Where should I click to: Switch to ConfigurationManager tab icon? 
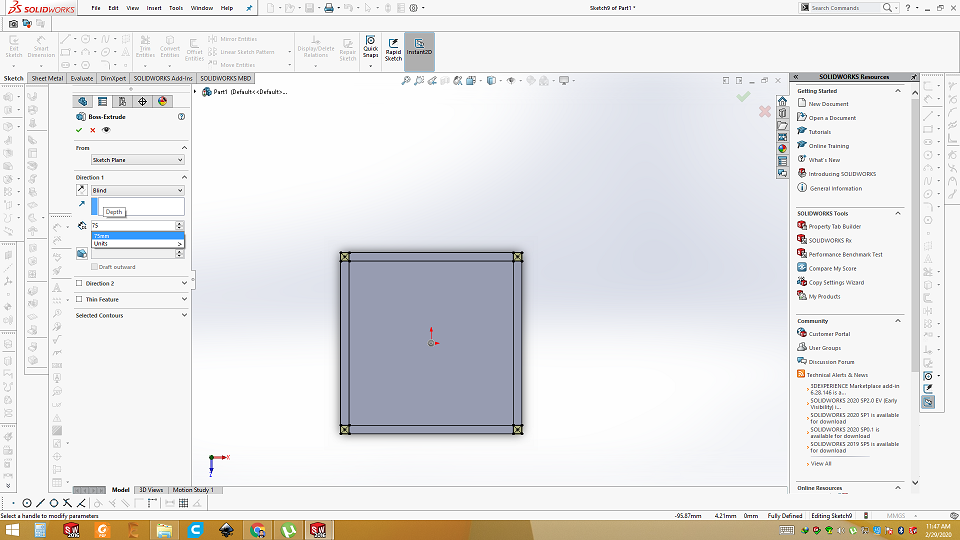(x=122, y=102)
